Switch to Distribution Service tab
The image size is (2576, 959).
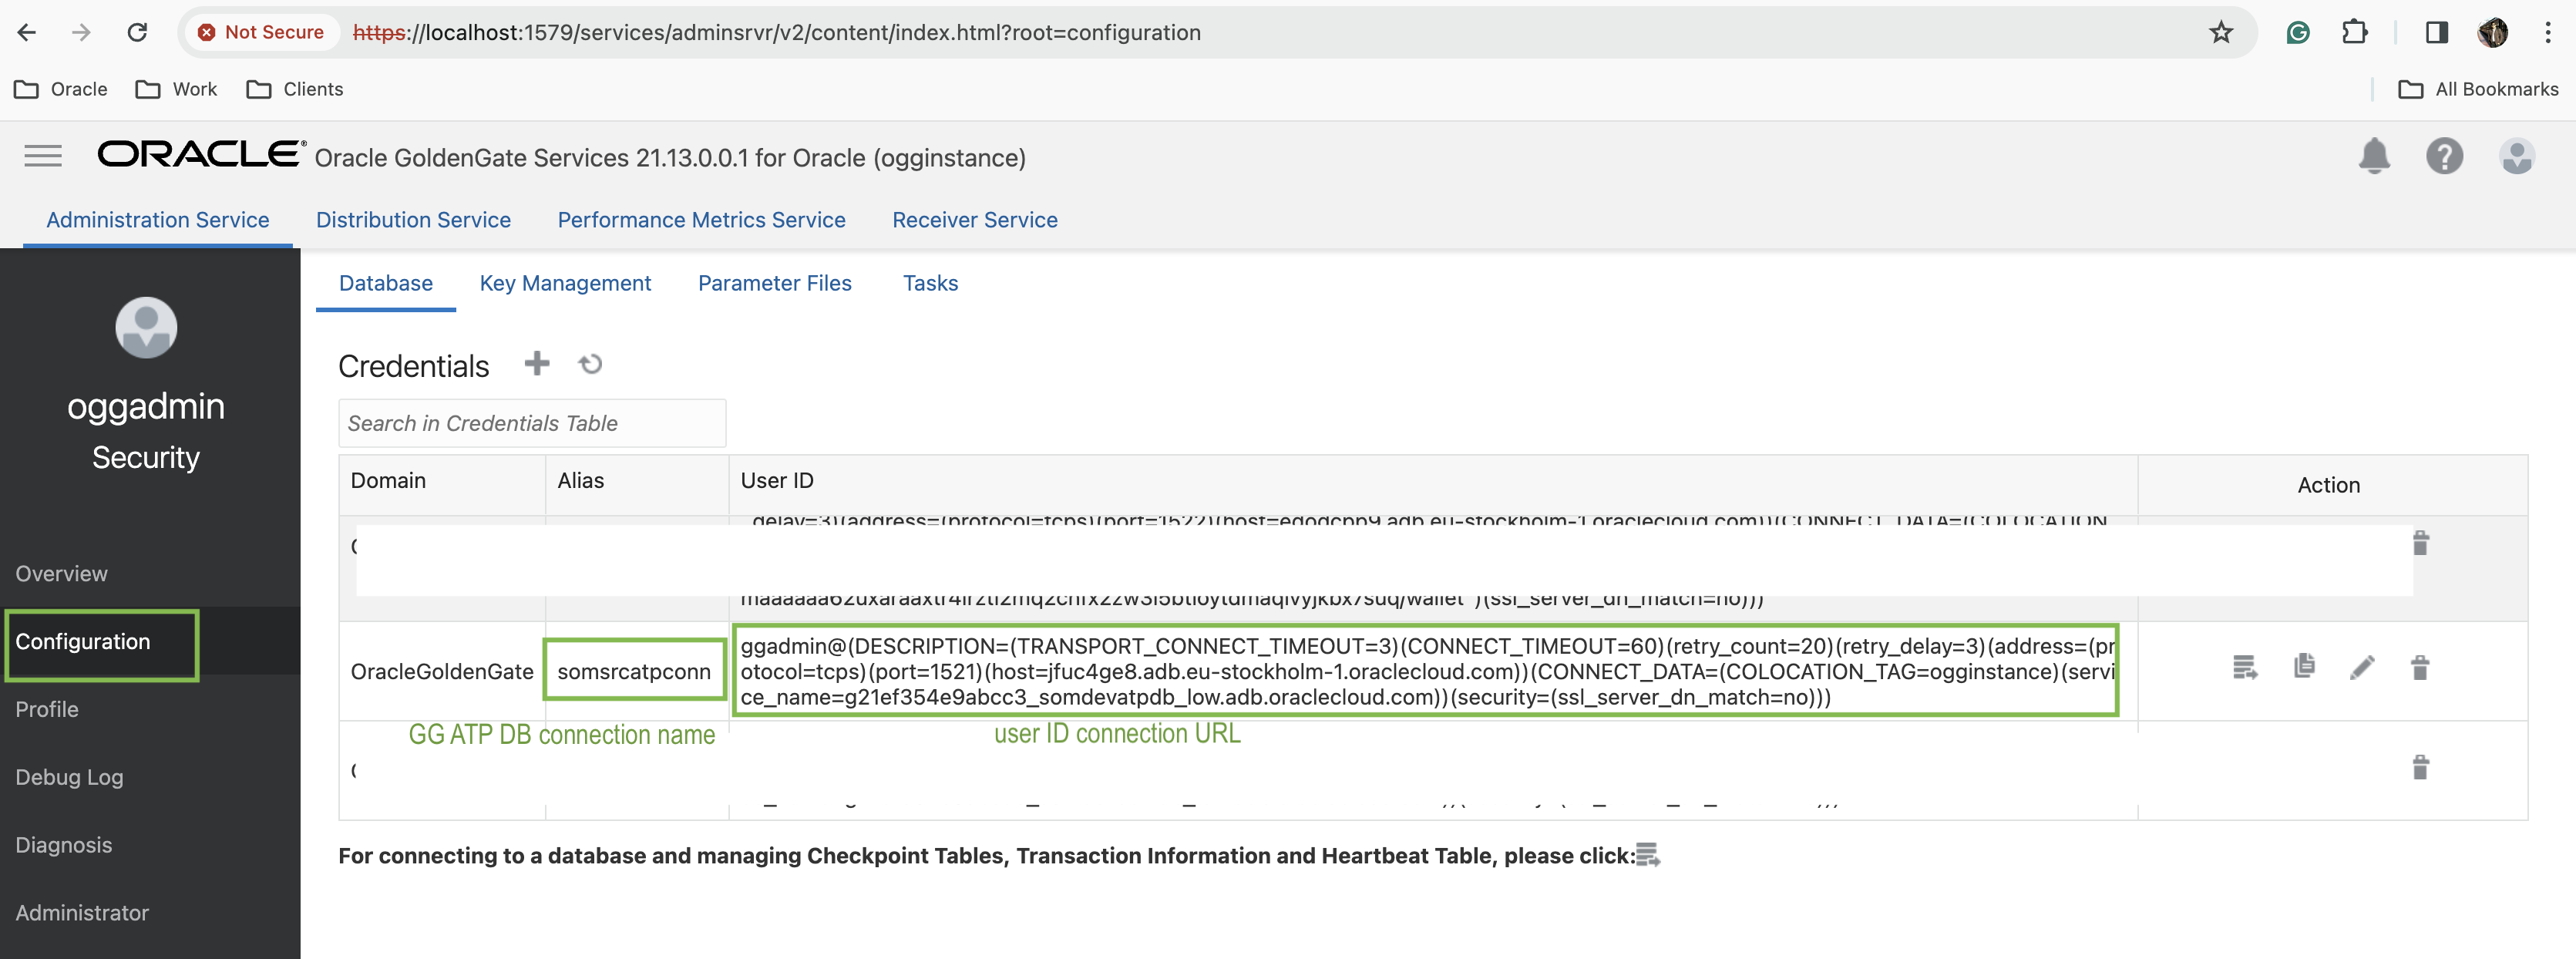413,220
